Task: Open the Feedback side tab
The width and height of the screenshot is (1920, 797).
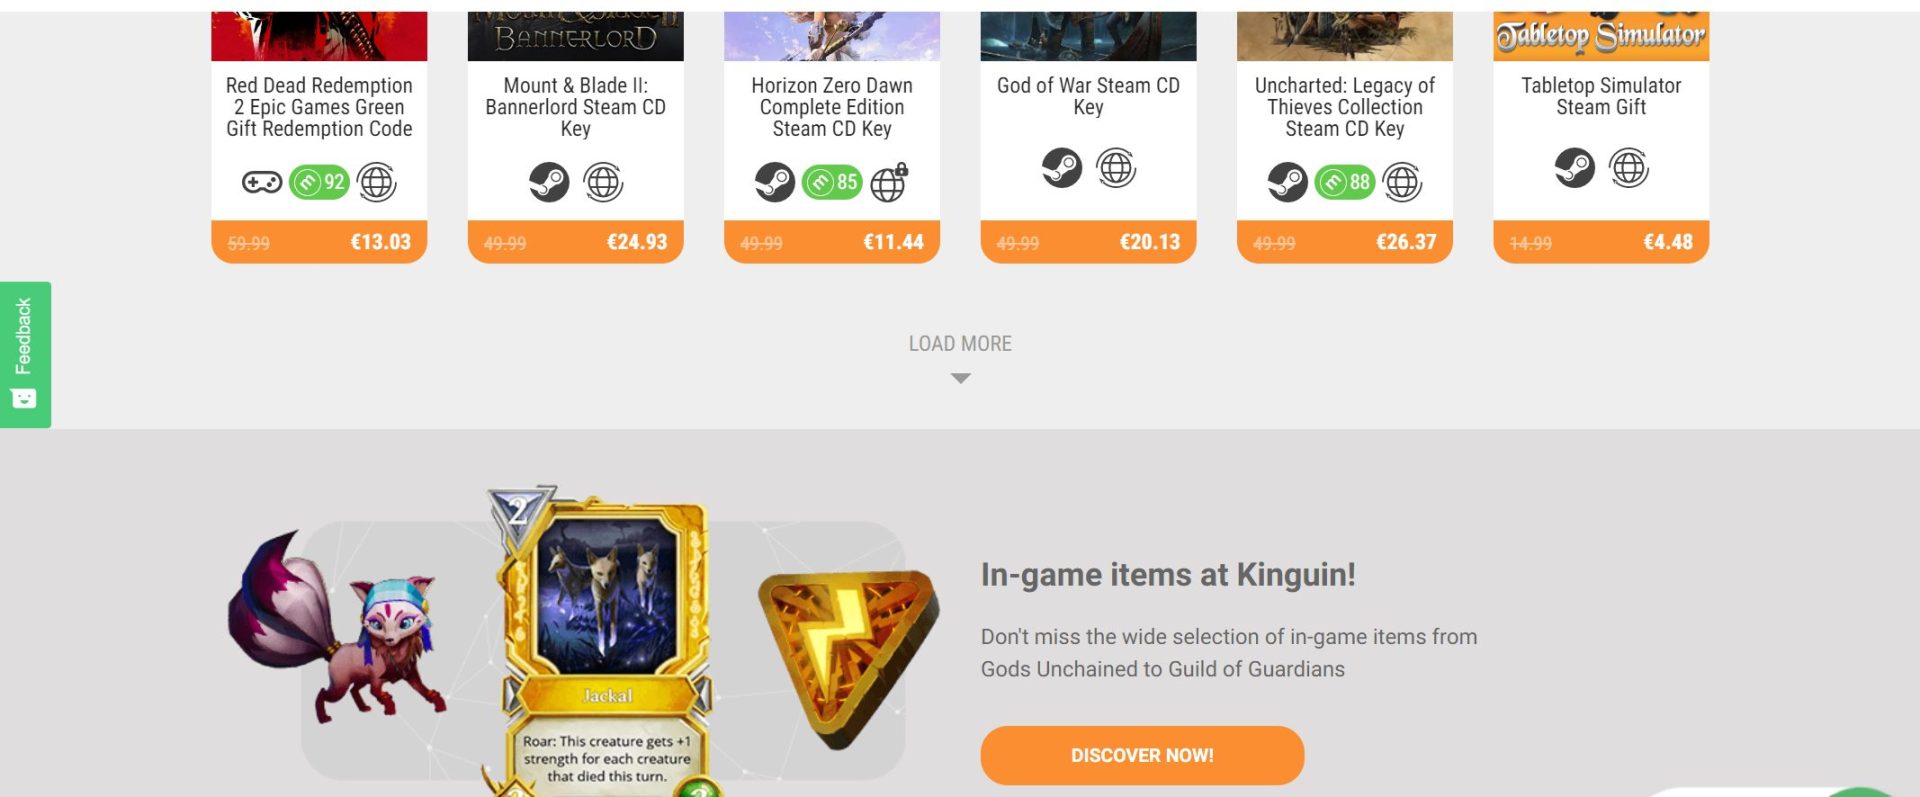Action: 25,354
